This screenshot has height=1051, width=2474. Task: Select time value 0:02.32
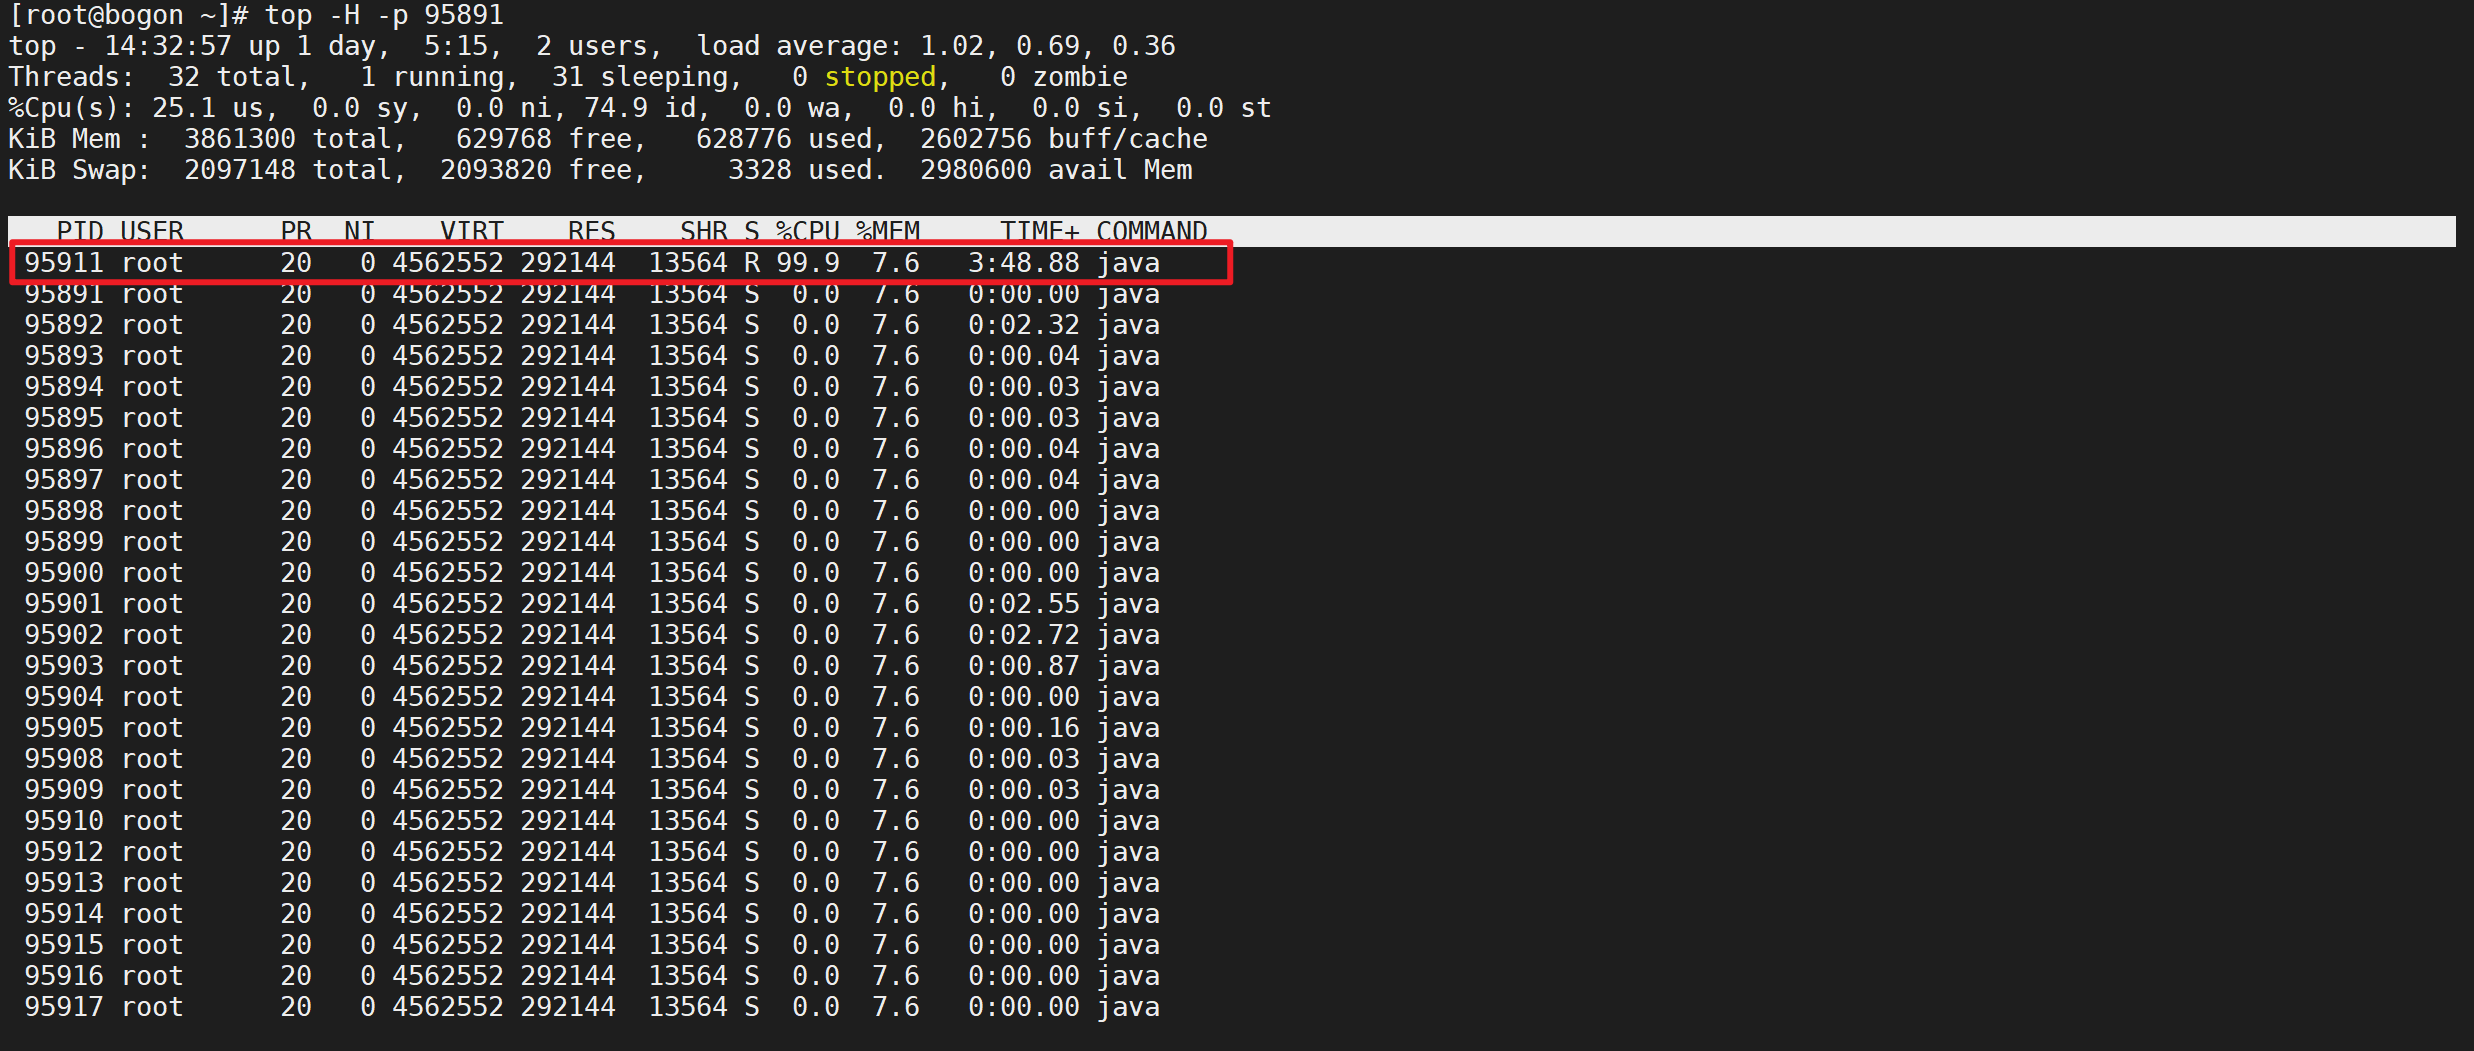1024,325
